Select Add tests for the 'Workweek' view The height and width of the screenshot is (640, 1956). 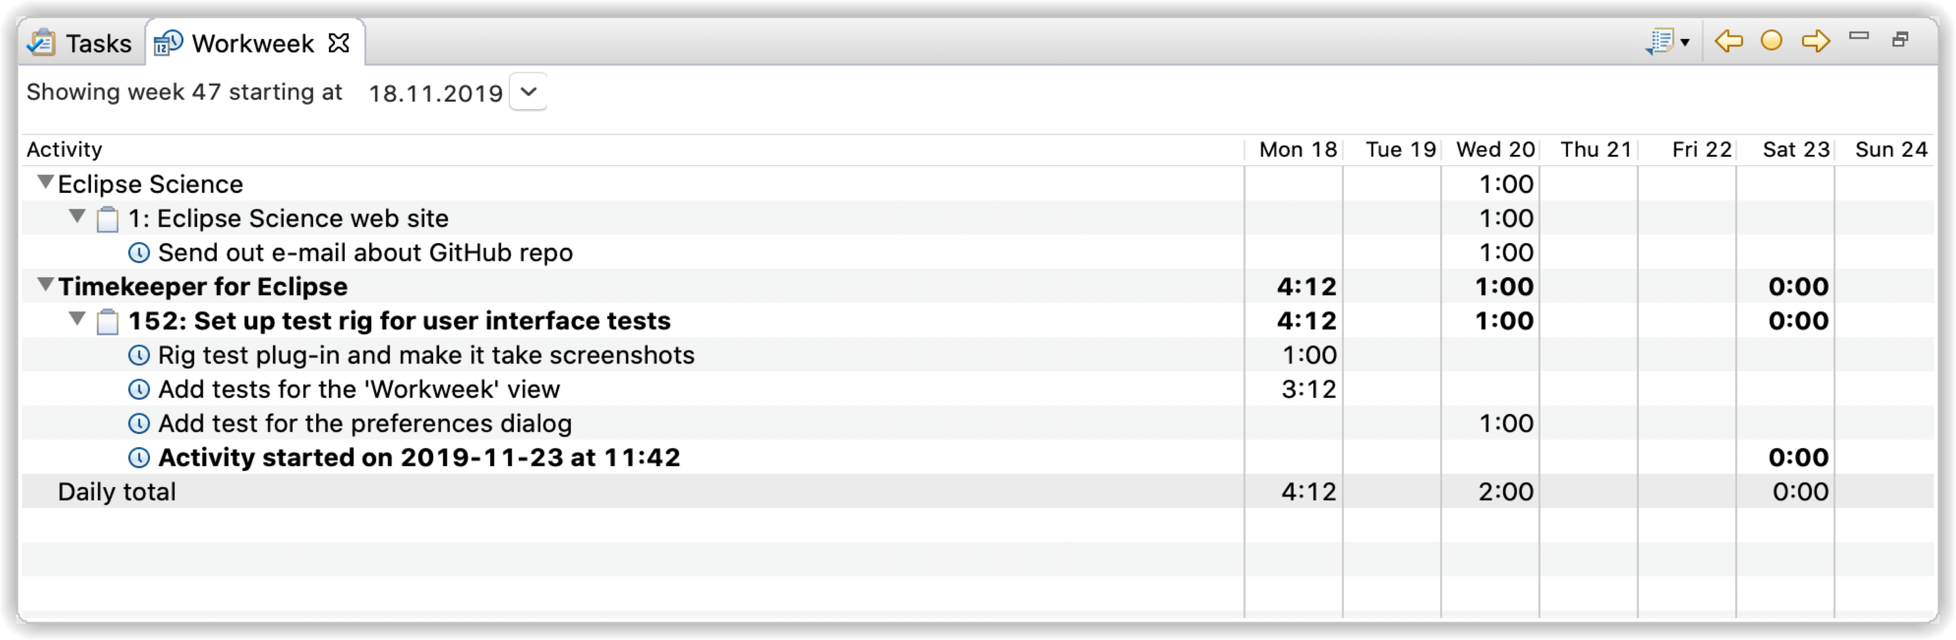pos(359,389)
